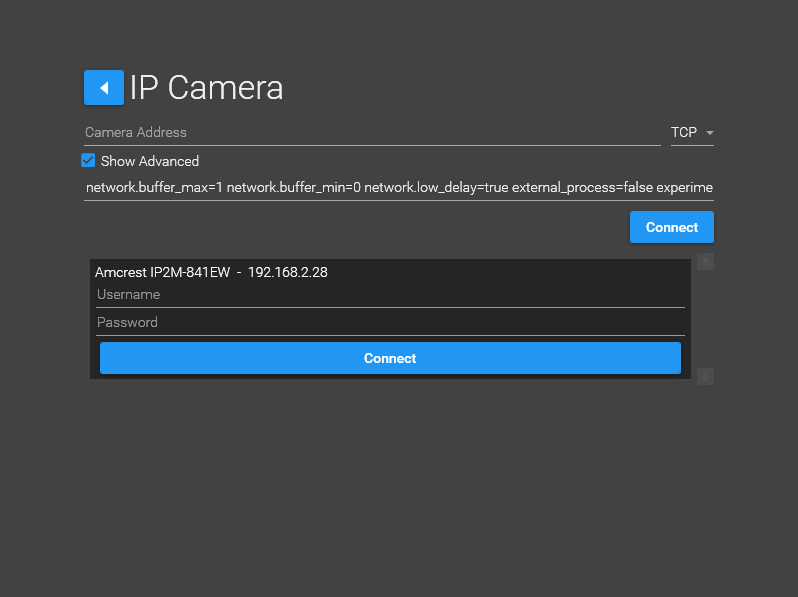Click the 192.168.2.28 IP address text
Image resolution: width=798 pixels, height=597 pixels.
(x=288, y=272)
